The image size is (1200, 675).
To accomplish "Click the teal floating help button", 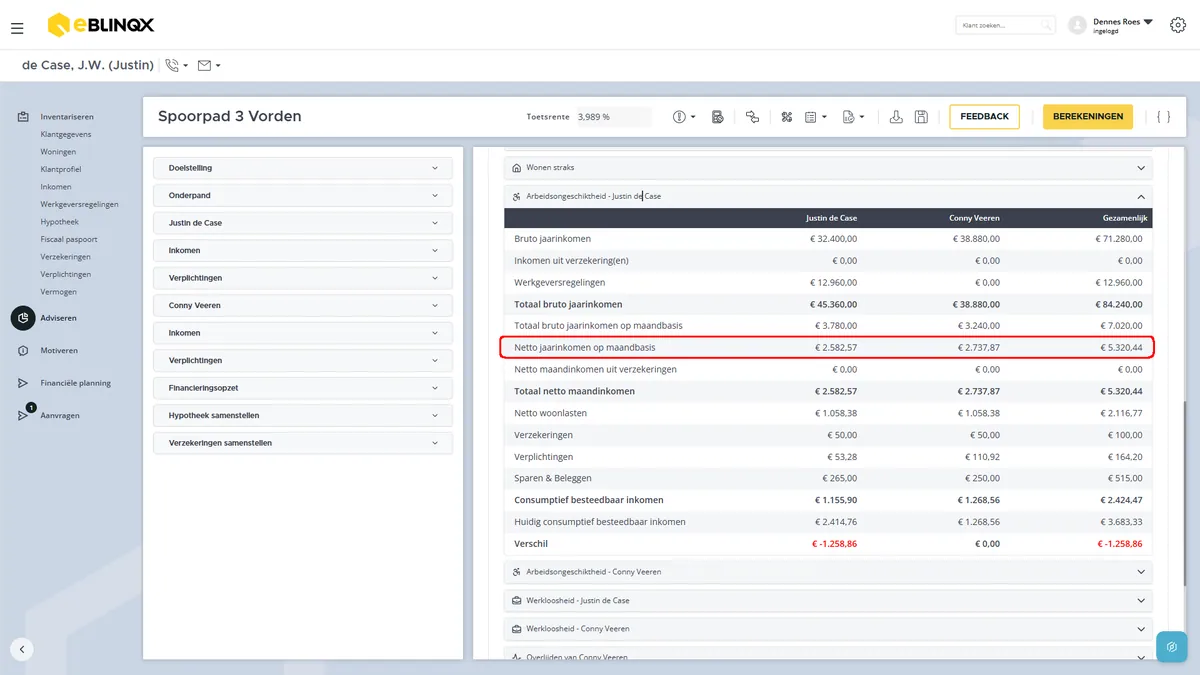I will [x=1171, y=647].
